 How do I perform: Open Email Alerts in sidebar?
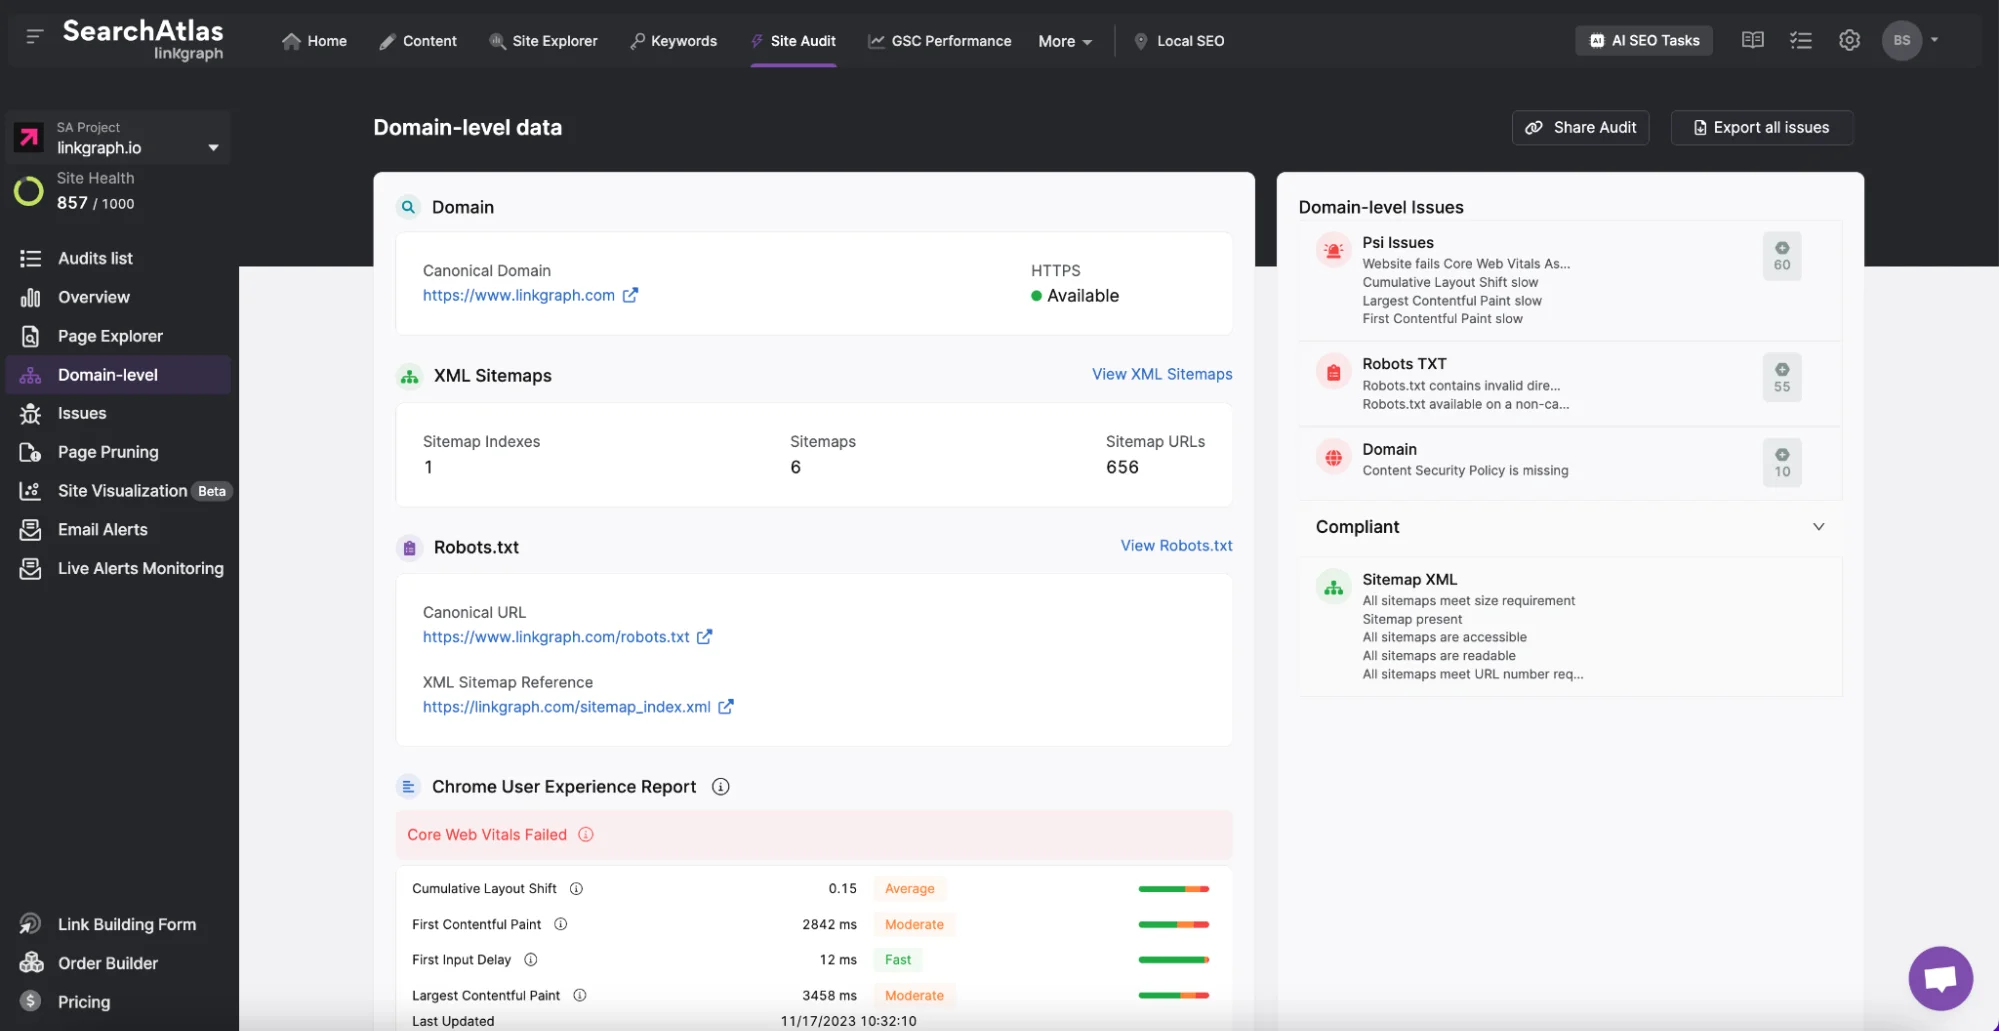pyautogui.click(x=118, y=529)
